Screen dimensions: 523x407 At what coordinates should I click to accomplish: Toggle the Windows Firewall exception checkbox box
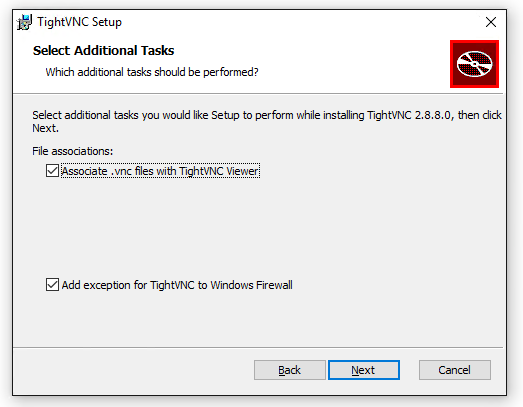(52, 285)
